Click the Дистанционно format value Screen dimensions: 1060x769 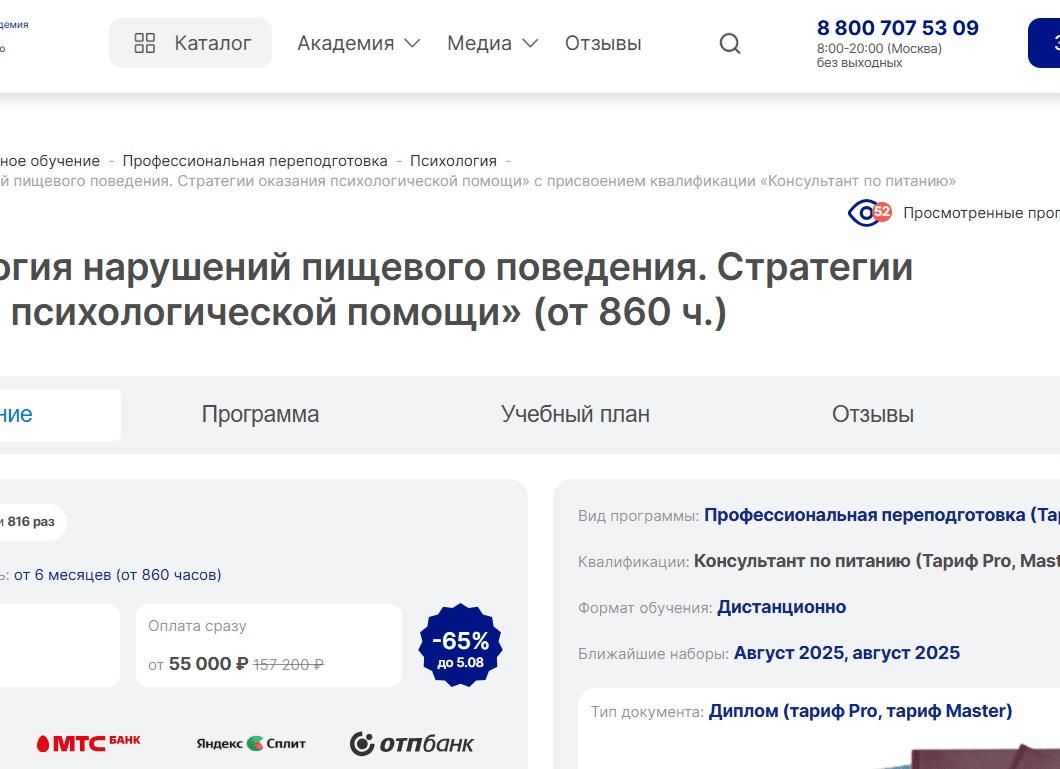[781, 607]
